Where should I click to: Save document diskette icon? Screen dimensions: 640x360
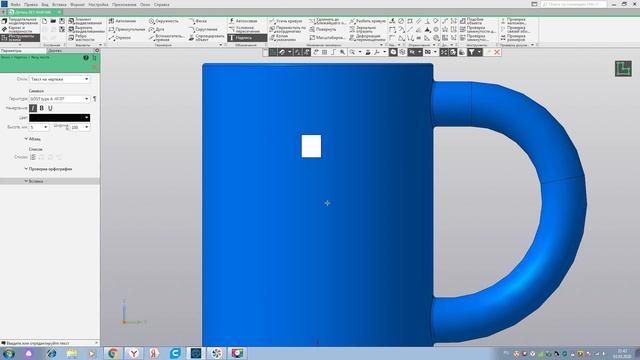[x=62, y=21]
